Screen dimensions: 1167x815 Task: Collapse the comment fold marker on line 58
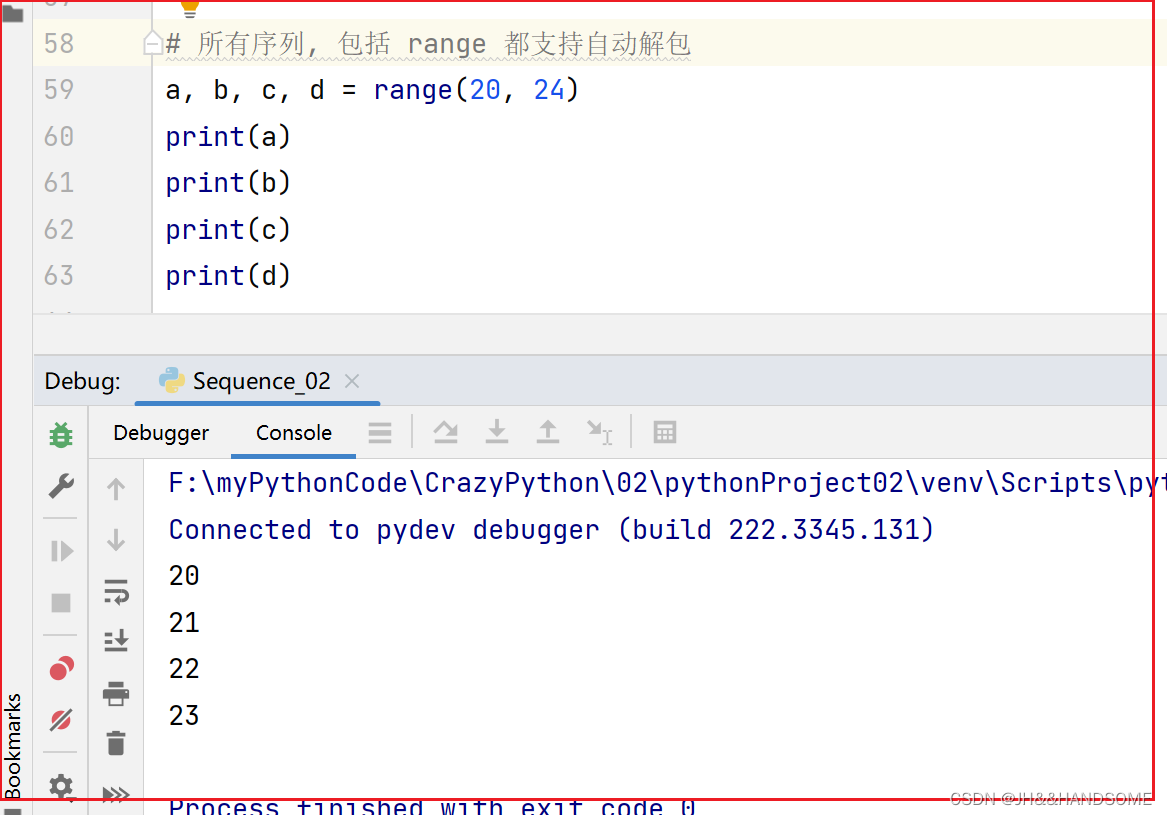[153, 43]
